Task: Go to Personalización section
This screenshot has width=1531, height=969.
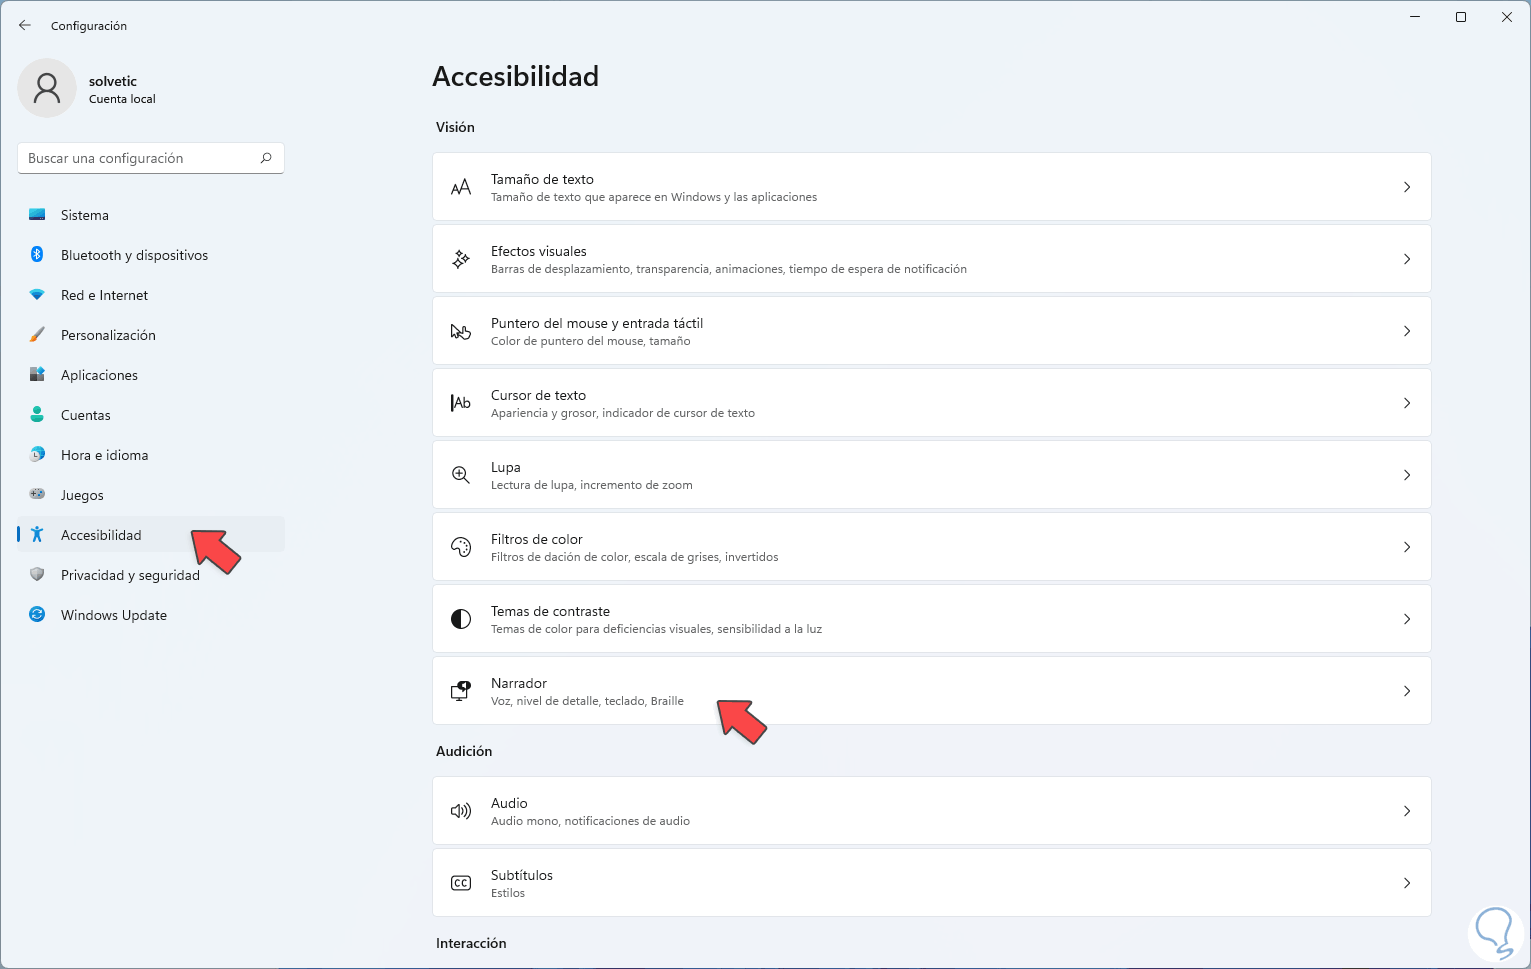Action: point(108,335)
